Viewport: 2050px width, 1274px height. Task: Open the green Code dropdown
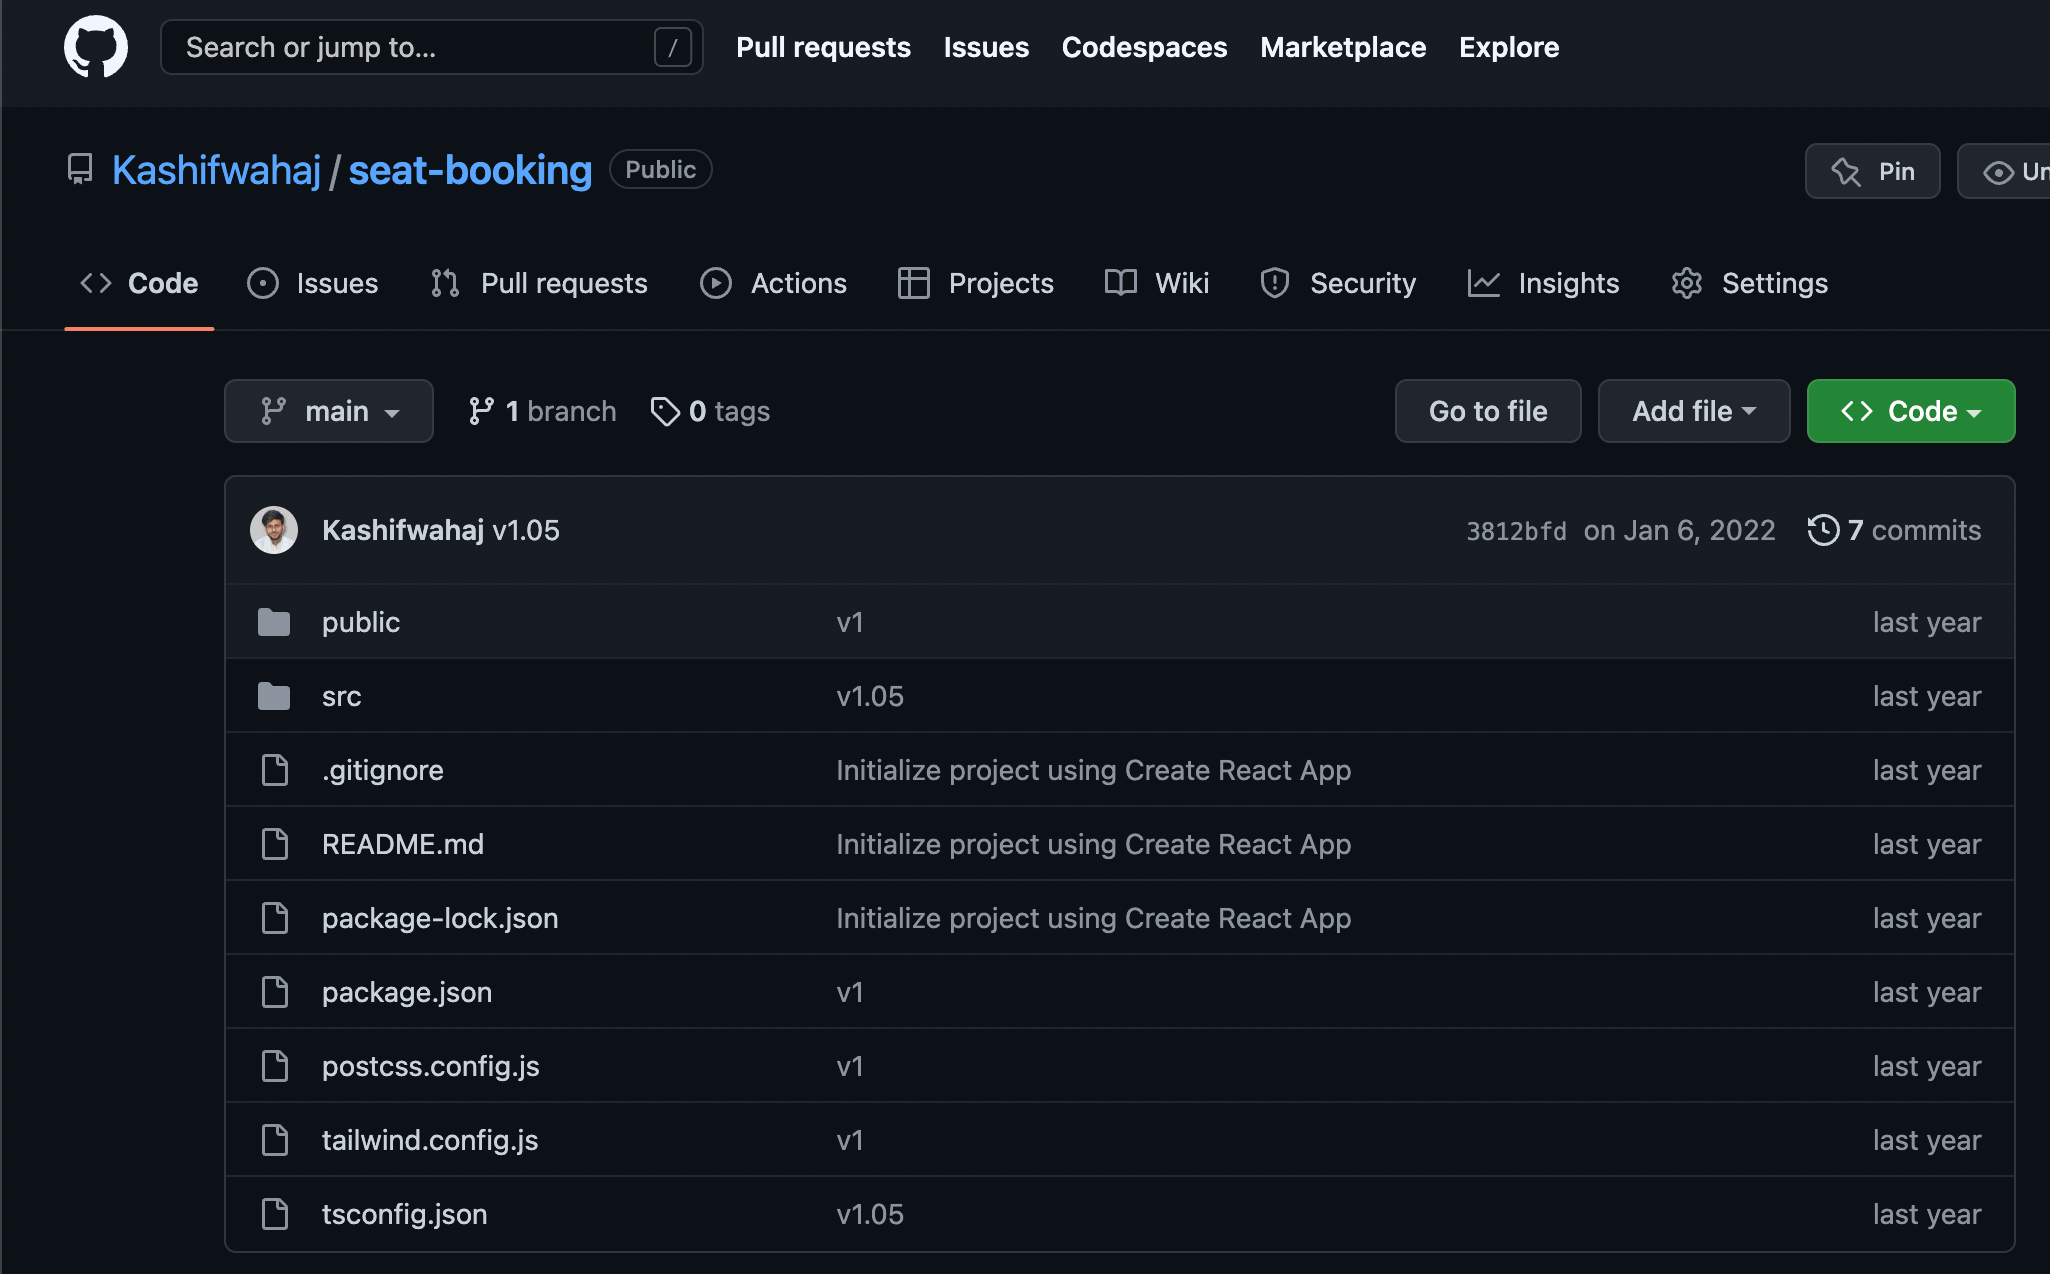[x=1910, y=411]
